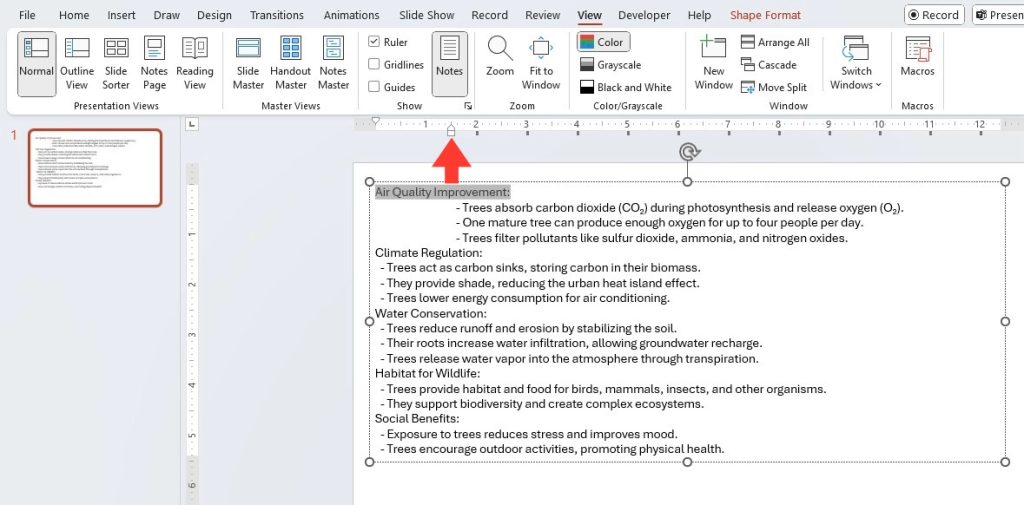
Task: Click the Present button at top right
Action: pos(998,15)
